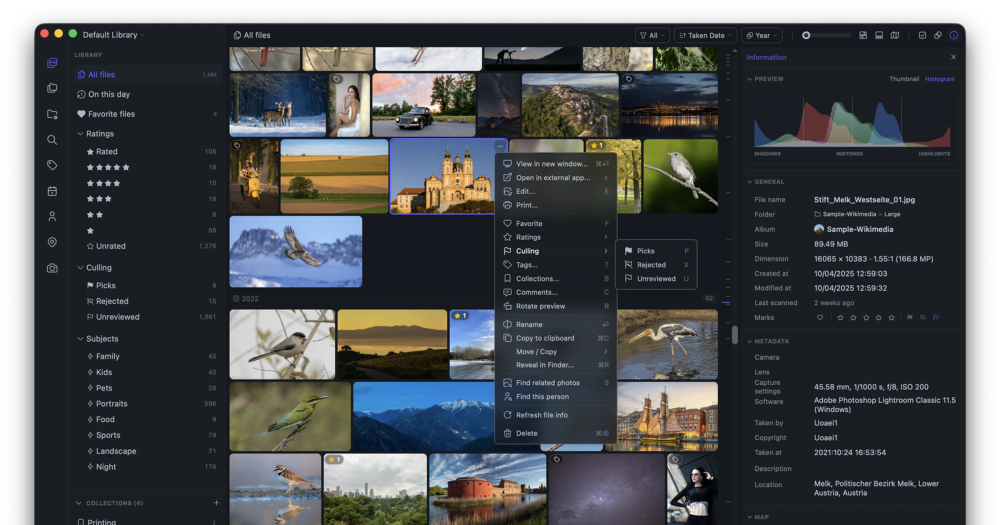
Task: Close the Information panel with the X
Action: [953, 57]
